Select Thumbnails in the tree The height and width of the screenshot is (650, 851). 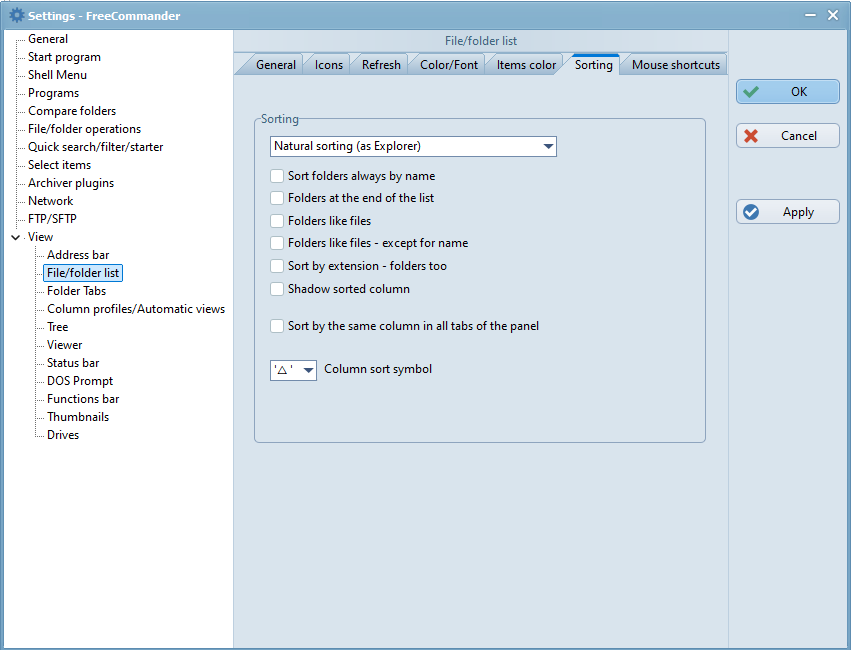(x=78, y=417)
